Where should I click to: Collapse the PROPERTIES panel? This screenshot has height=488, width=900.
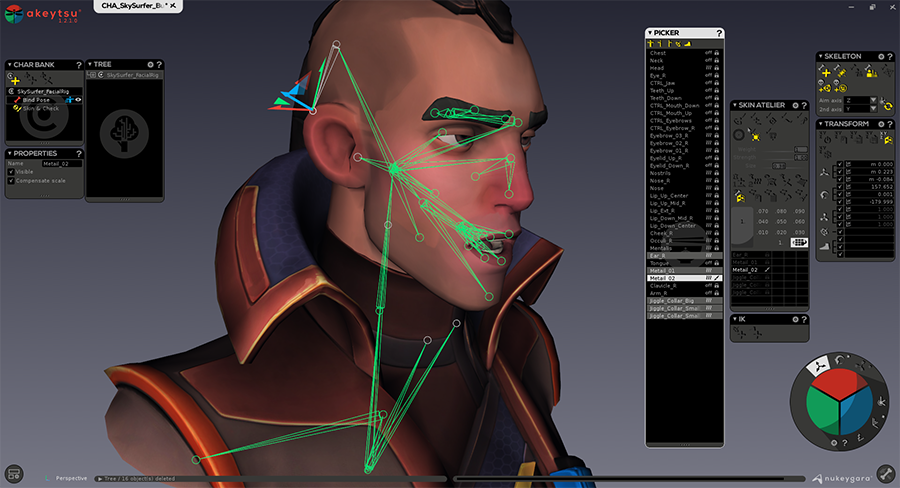click(x=9, y=153)
